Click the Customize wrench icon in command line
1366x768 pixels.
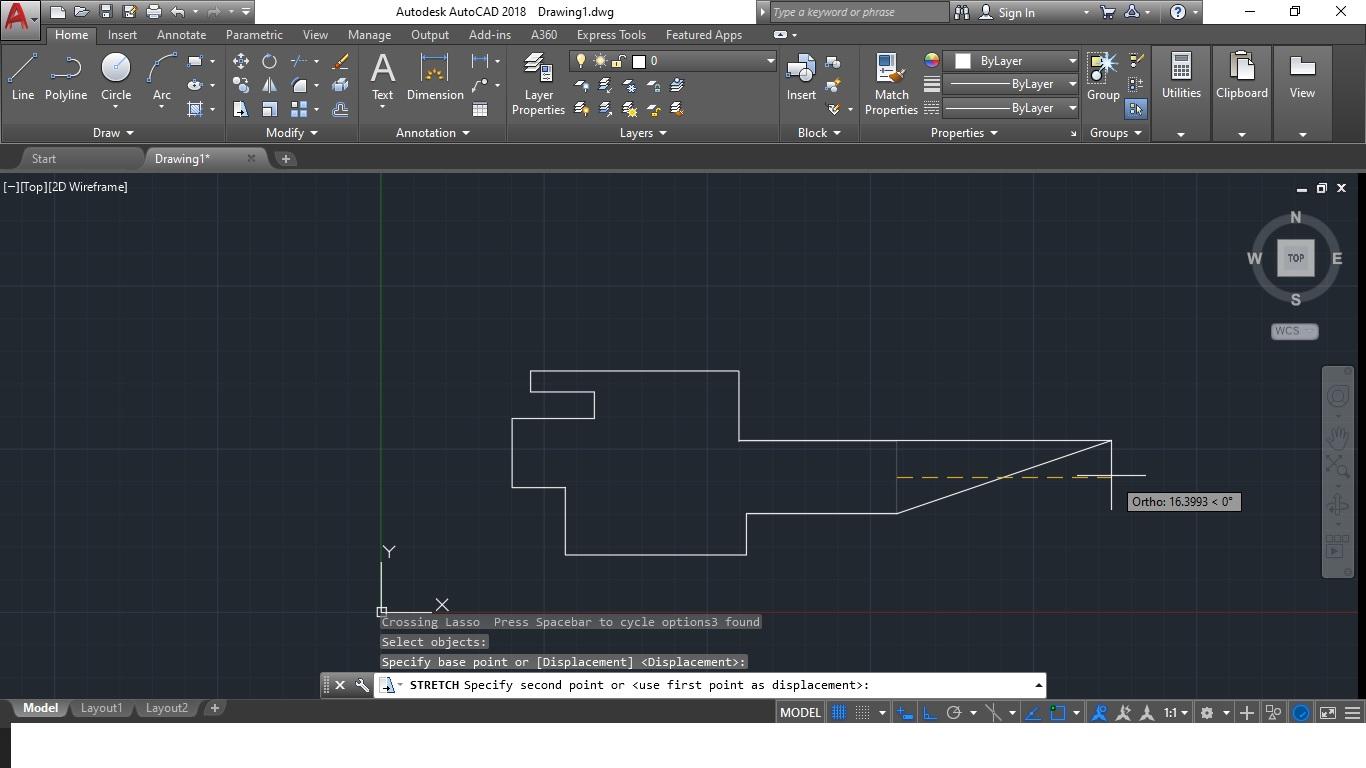[x=362, y=685]
